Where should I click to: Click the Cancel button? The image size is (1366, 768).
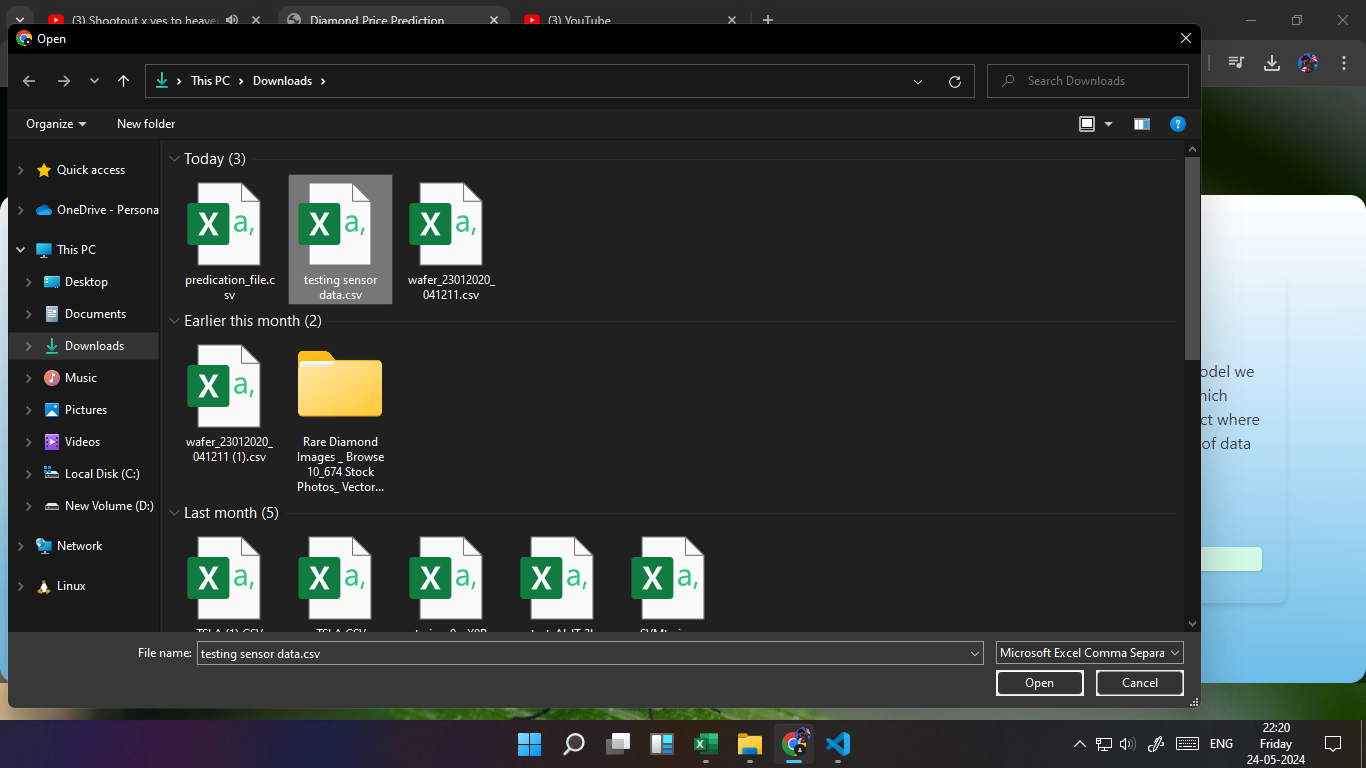tap(1140, 683)
